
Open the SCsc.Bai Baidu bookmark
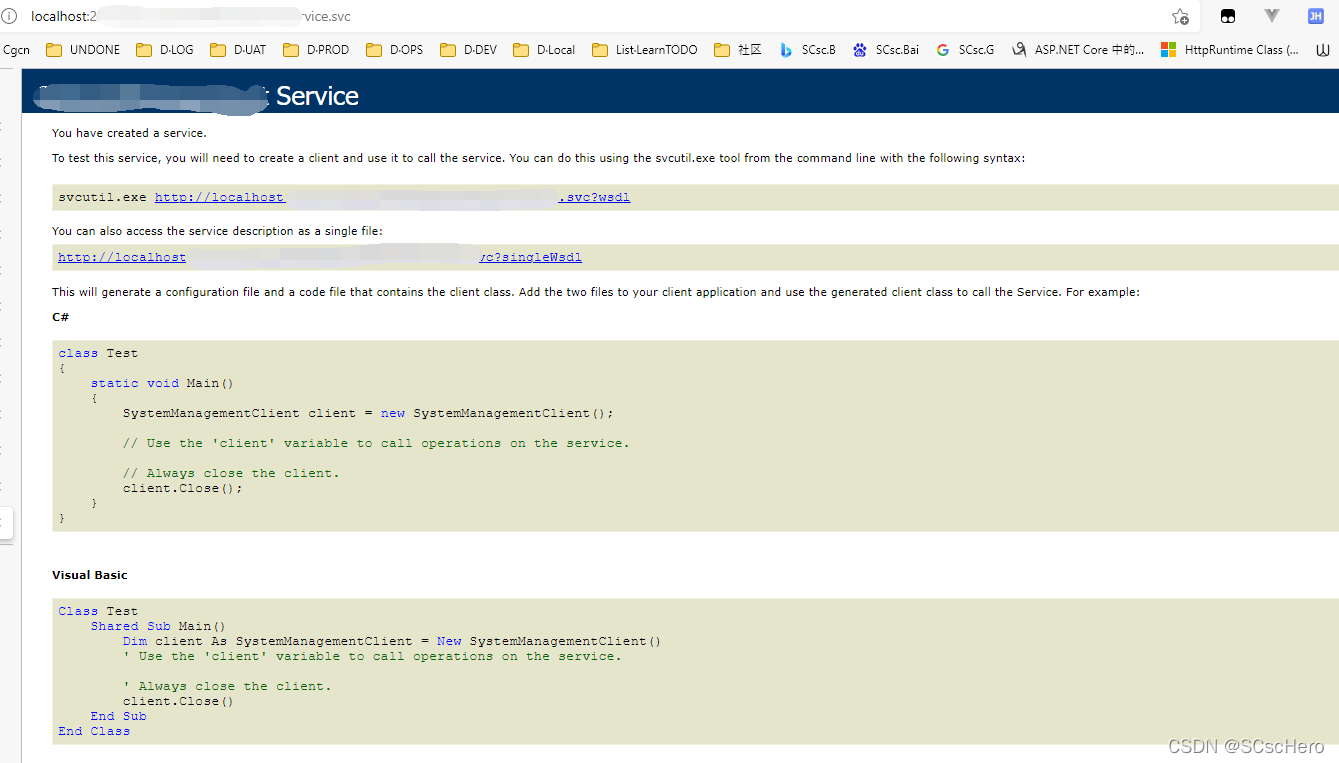(886, 49)
